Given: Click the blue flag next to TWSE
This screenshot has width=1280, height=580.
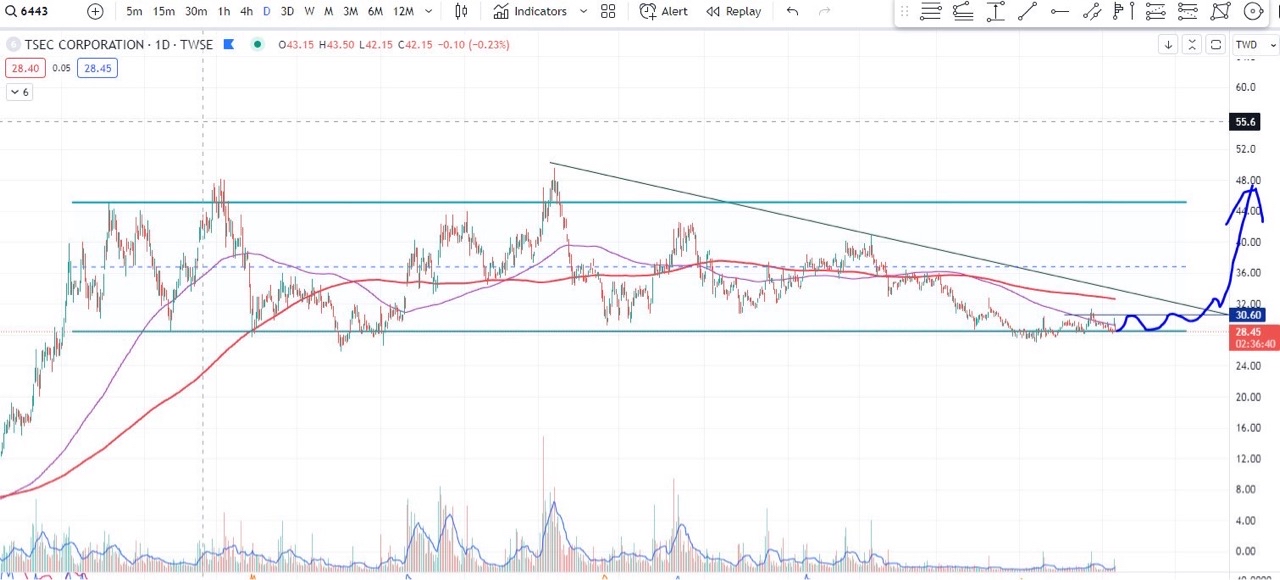Looking at the screenshot, I should [x=229, y=45].
